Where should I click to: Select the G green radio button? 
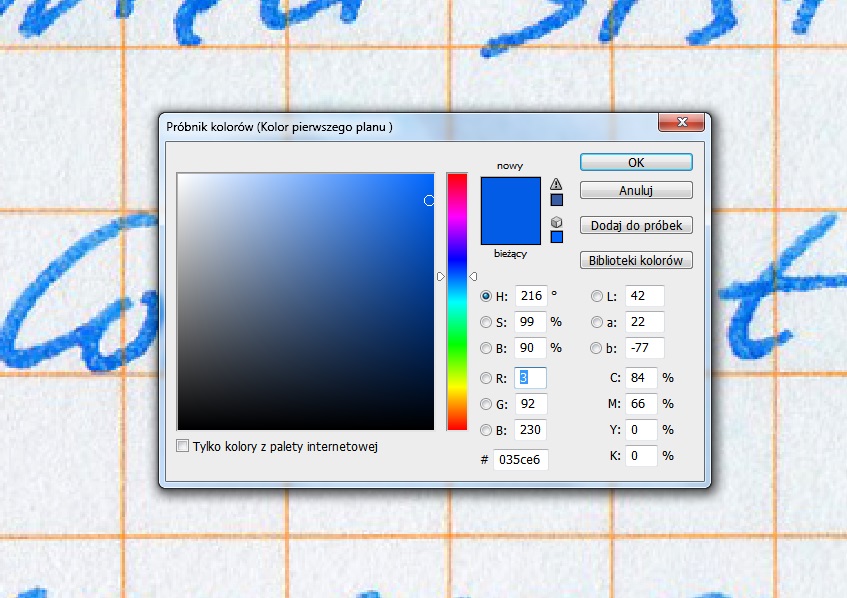(x=487, y=405)
